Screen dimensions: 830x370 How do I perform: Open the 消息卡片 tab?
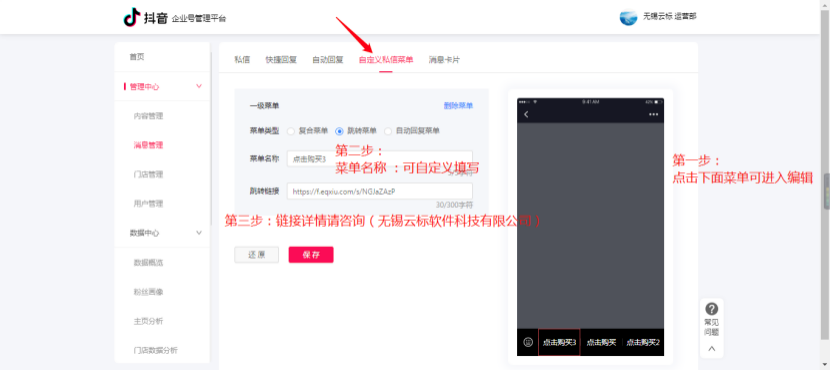click(444, 60)
